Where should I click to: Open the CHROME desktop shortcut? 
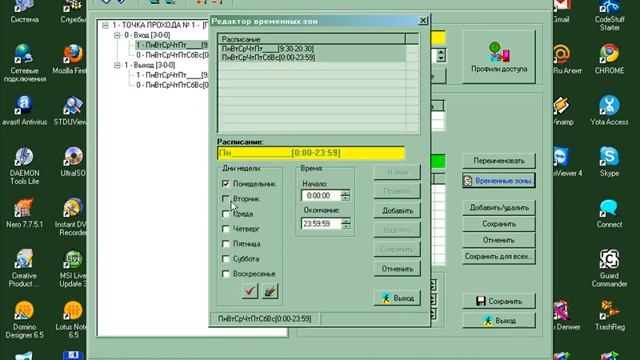(609, 59)
